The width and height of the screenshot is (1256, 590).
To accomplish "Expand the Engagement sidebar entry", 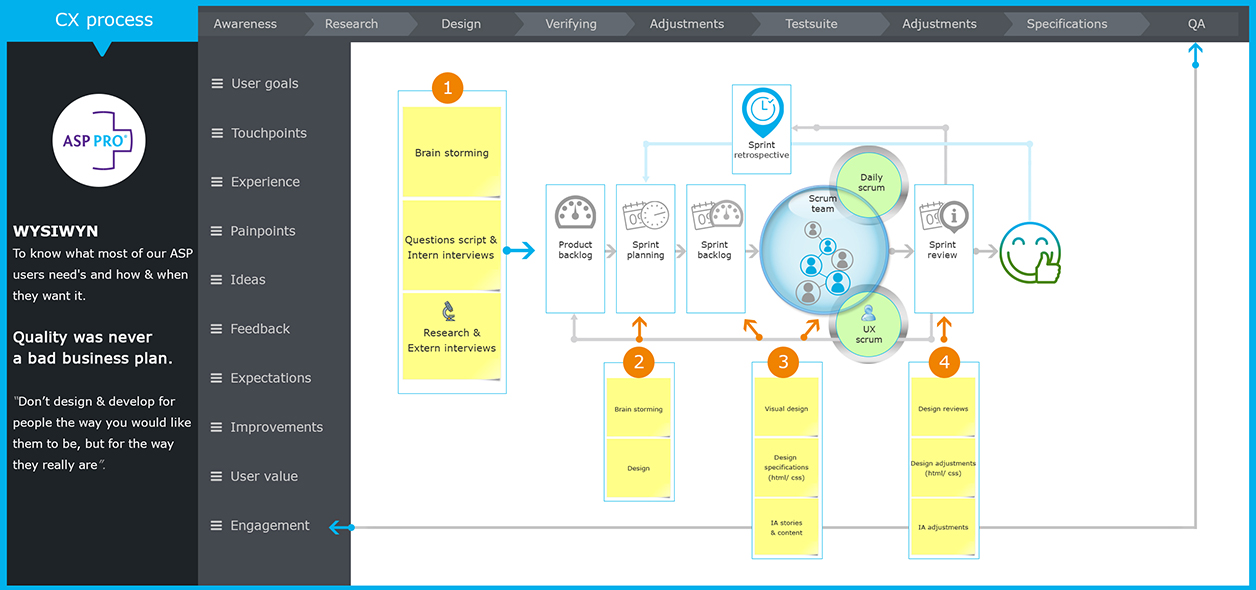I will (269, 526).
